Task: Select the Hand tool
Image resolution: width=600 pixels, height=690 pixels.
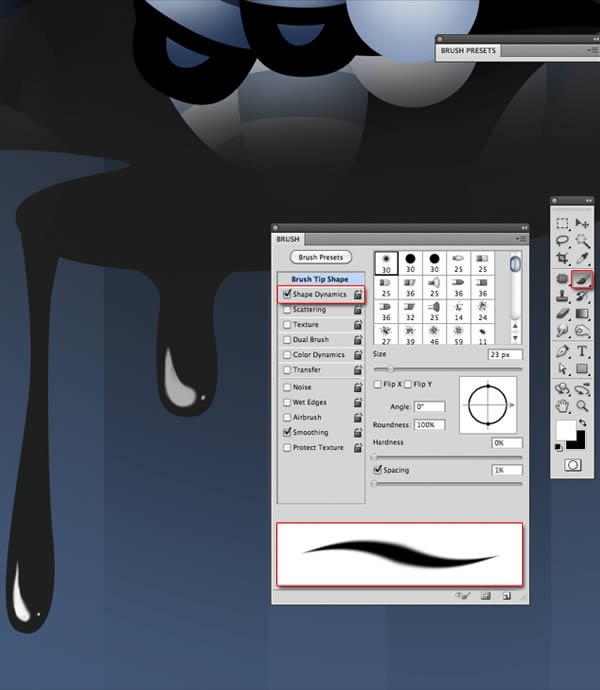Action: (562, 406)
